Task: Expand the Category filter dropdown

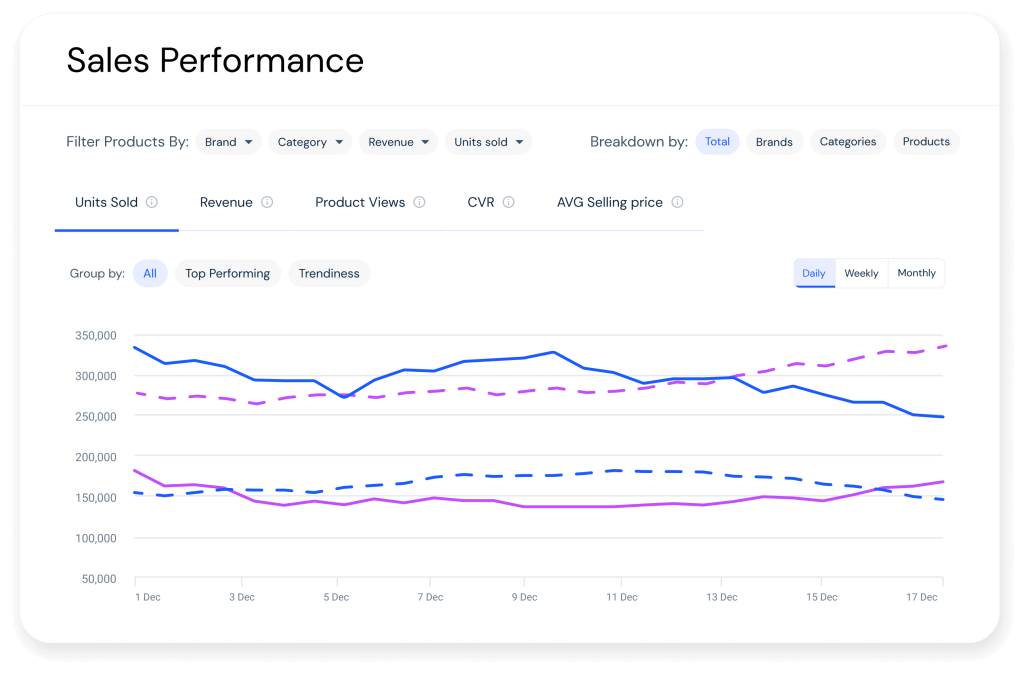Action: [310, 141]
